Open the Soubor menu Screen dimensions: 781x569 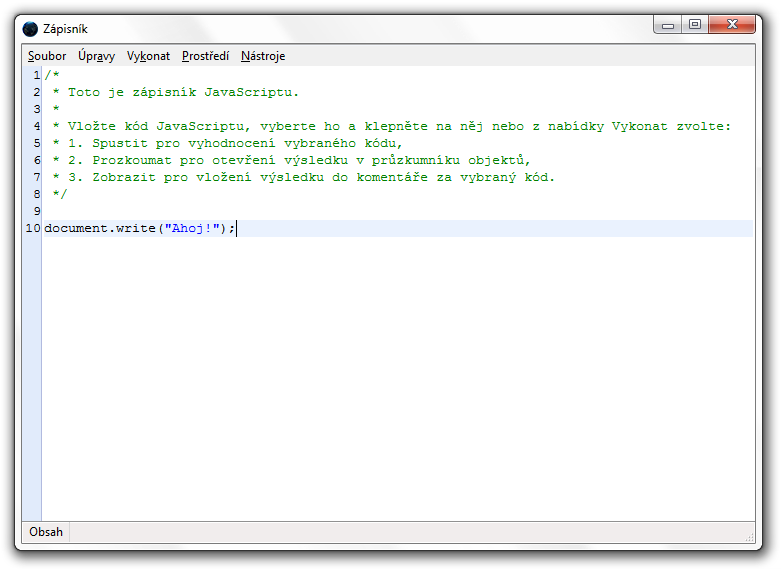47,56
